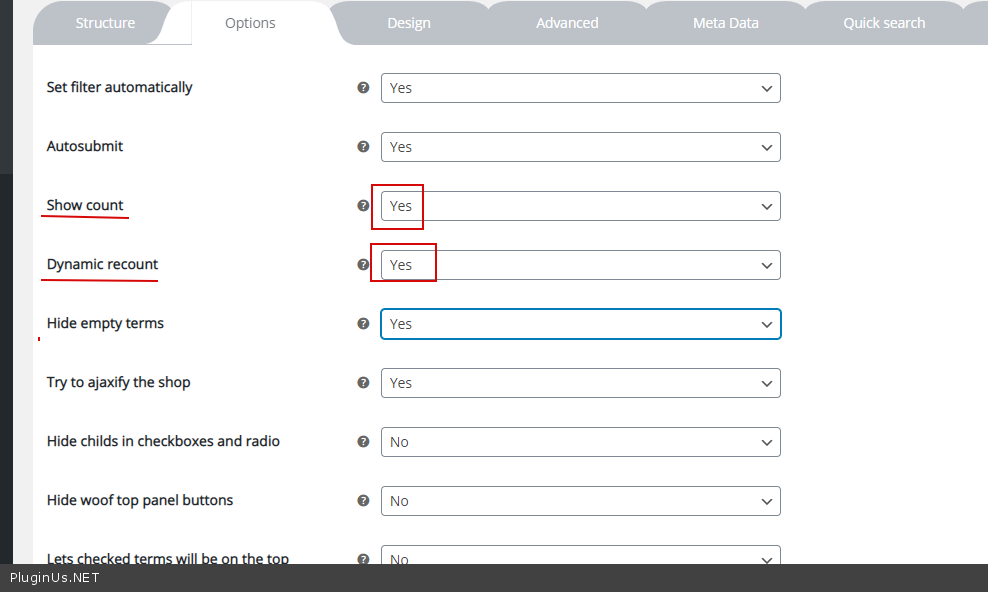Viewport: 988px width, 592px height.
Task: Switch to the Structure tab
Action: pos(105,23)
